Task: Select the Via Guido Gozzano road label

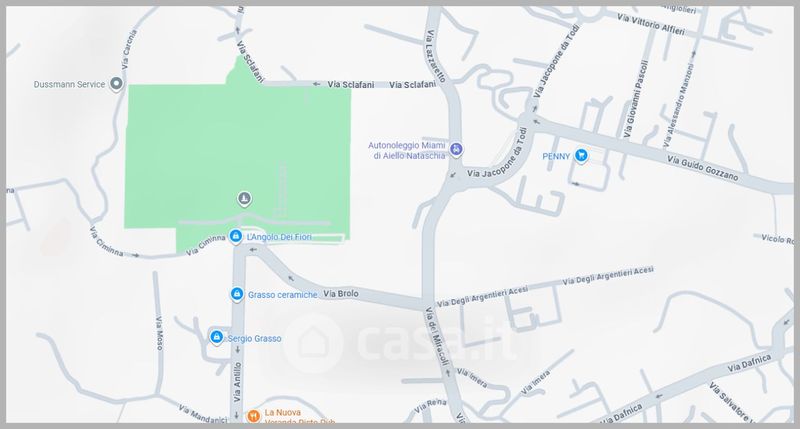Action: coord(703,168)
